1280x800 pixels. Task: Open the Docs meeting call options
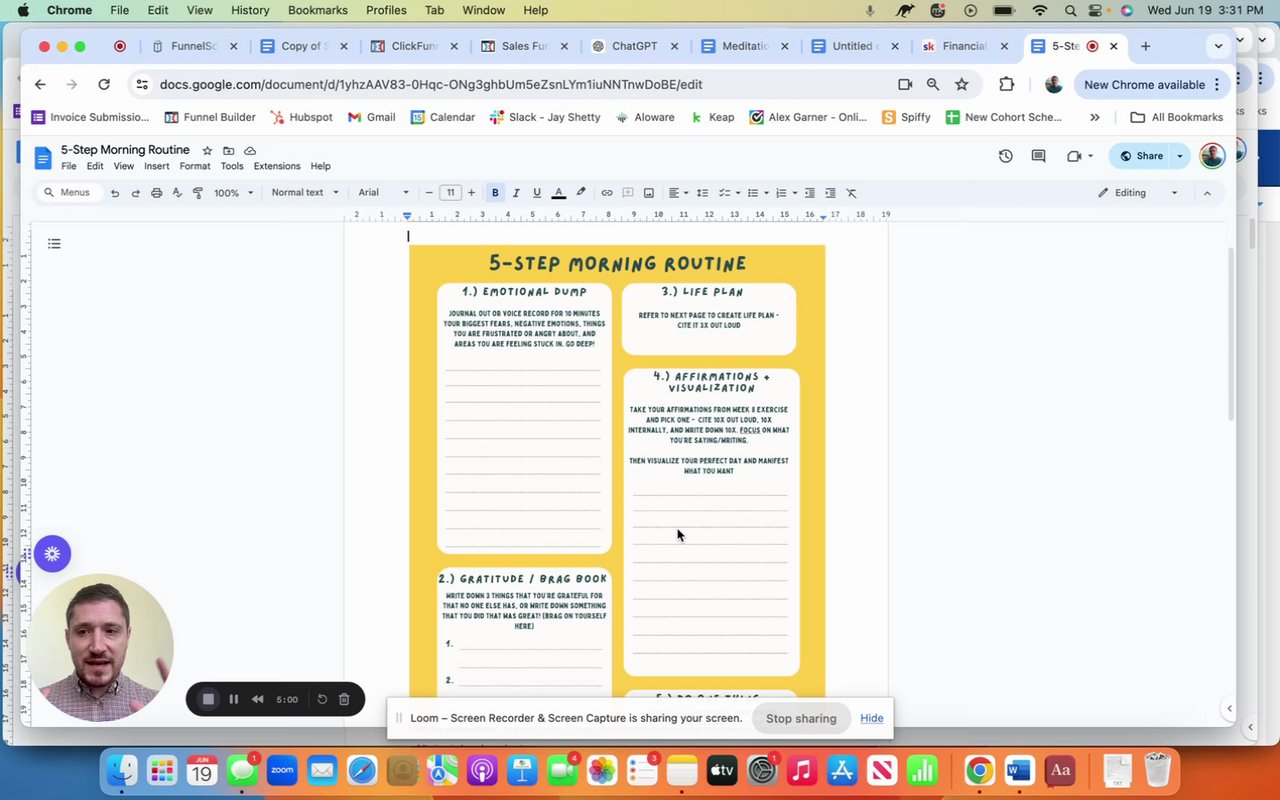(x=1079, y=156)
